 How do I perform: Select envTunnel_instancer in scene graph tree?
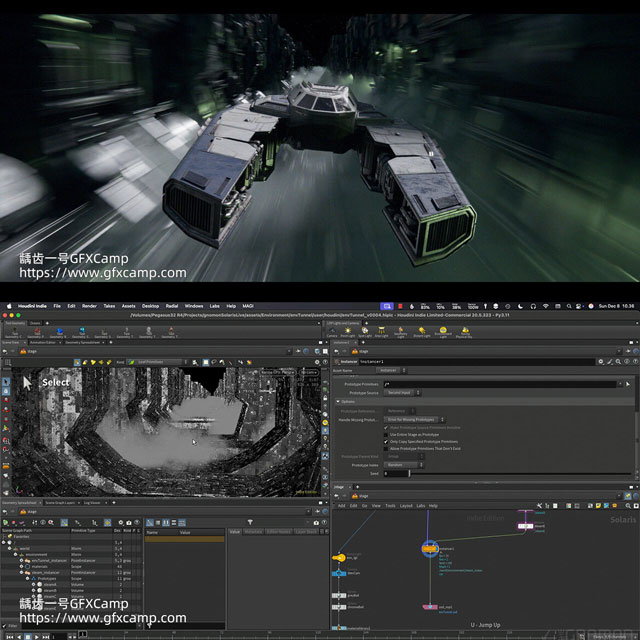point(49,560)
